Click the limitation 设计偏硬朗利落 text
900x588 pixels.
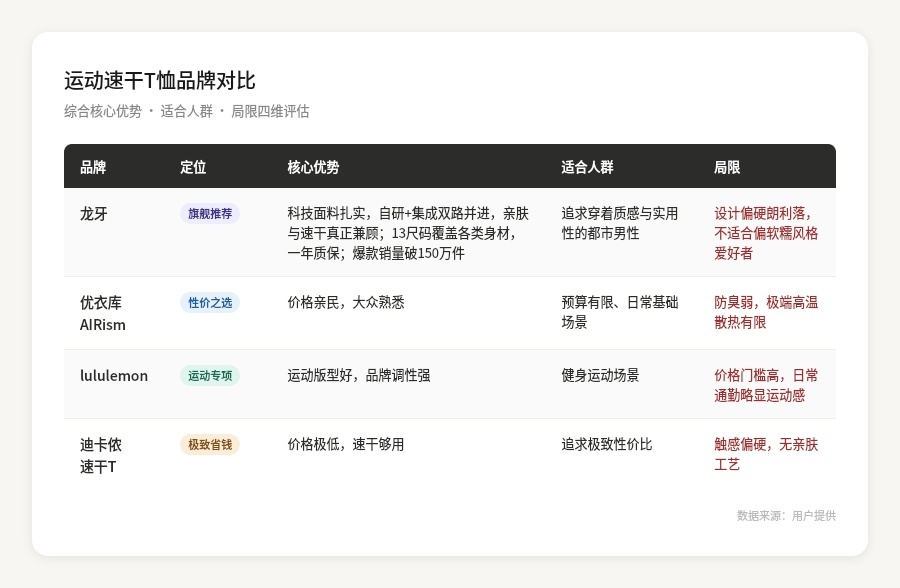point(762,214)
